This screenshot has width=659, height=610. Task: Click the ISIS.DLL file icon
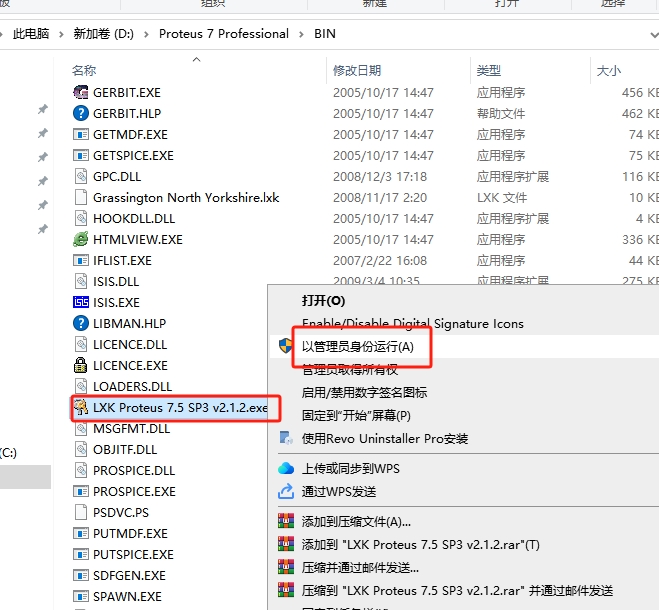(x=81, y=281)
